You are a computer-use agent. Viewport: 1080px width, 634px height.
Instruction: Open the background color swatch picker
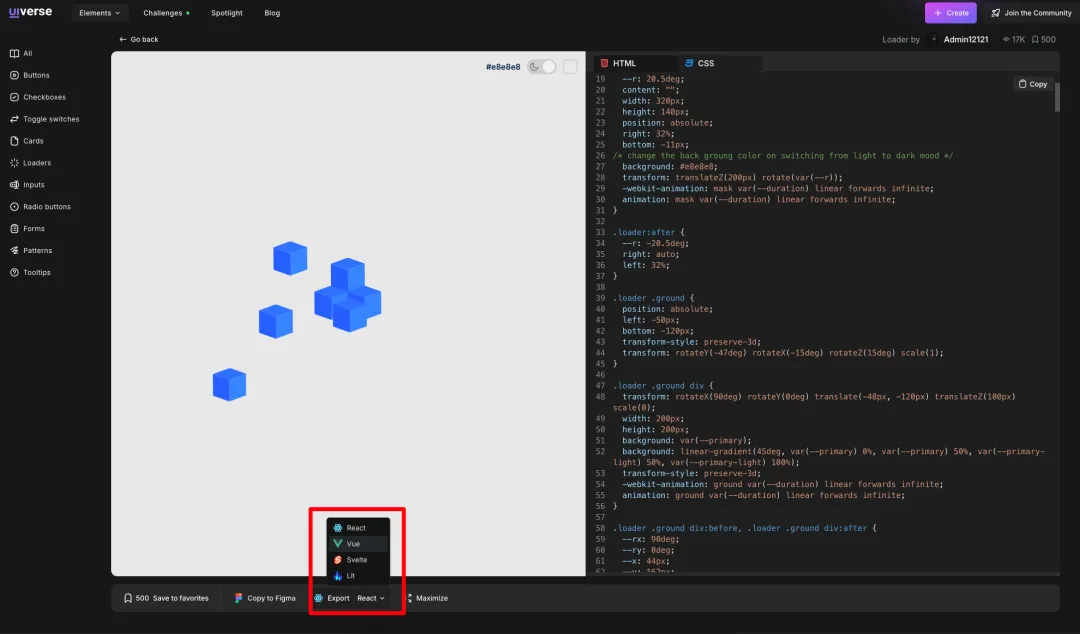tap(570, 67)
